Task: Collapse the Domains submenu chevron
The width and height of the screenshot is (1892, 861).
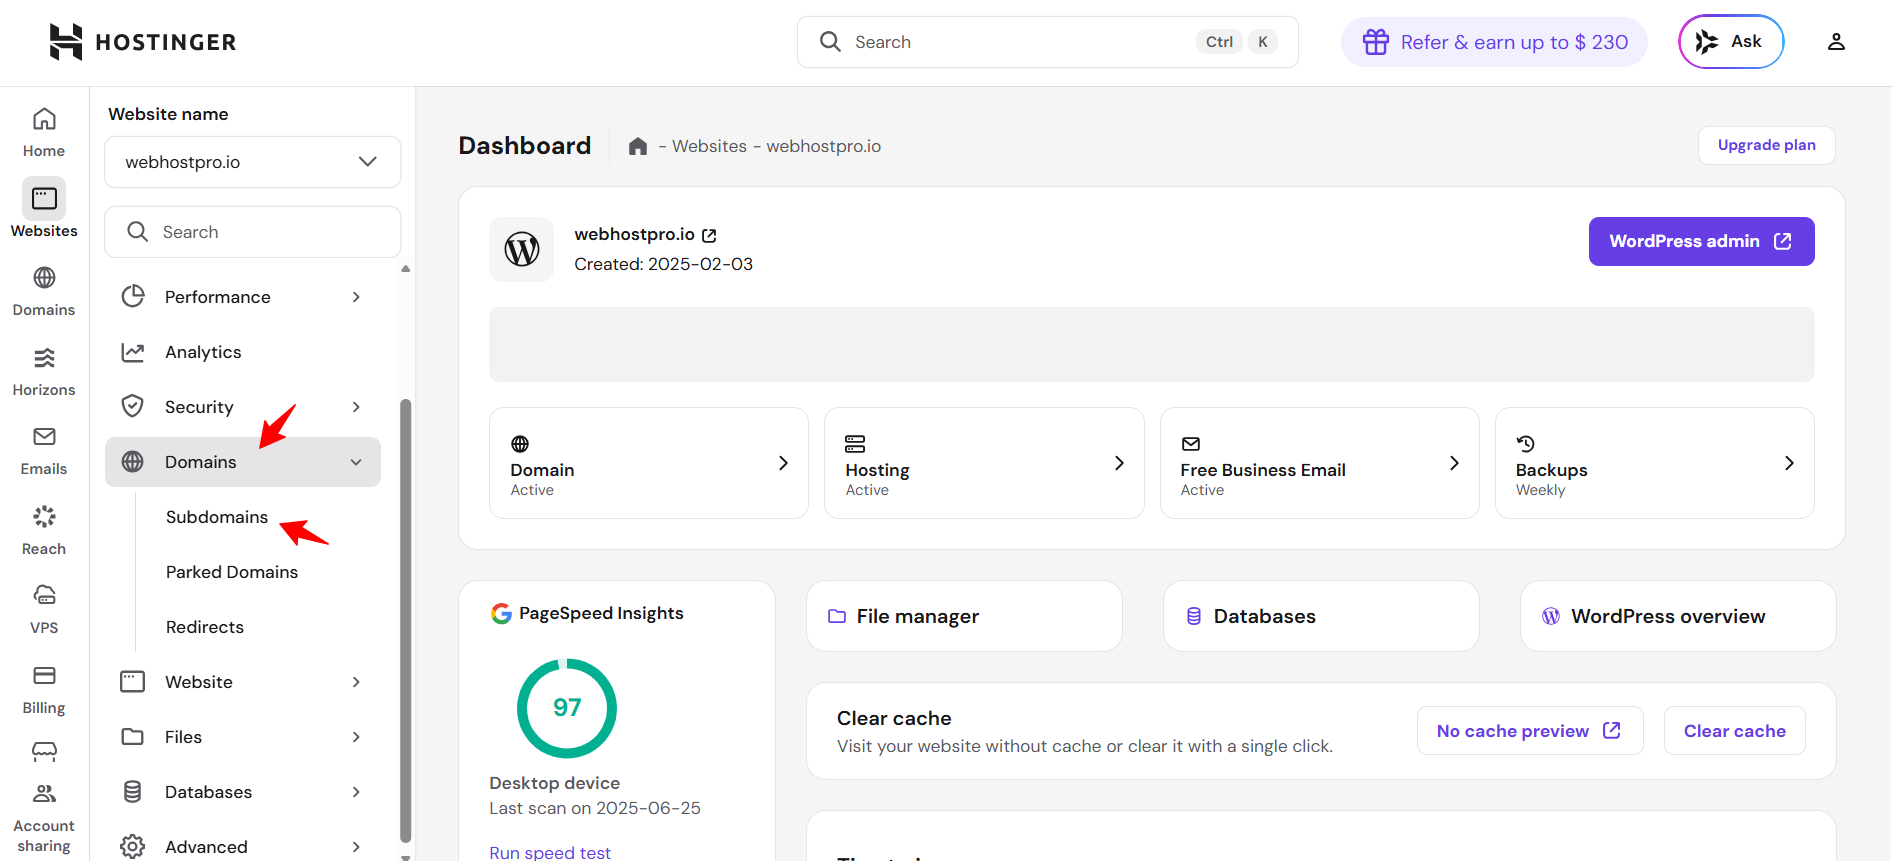Action: [x=356, y=462]
